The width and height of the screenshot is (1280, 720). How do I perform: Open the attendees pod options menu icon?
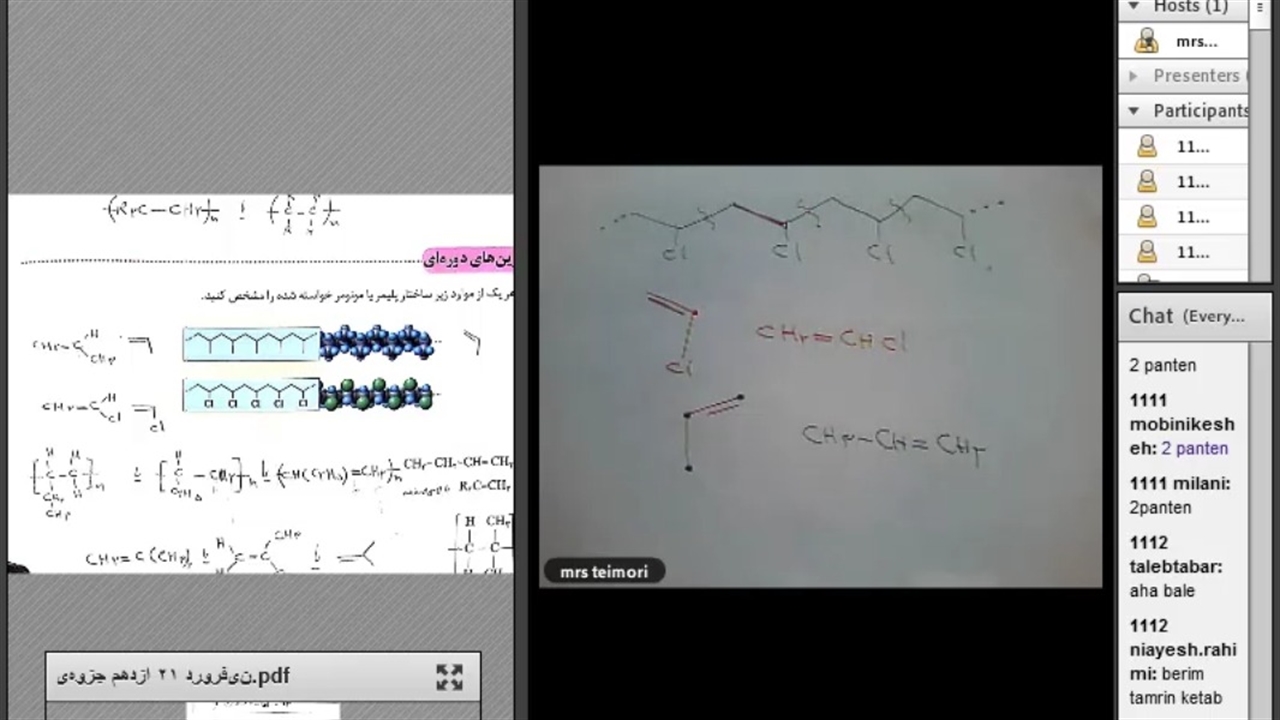tap(1260, 7)
